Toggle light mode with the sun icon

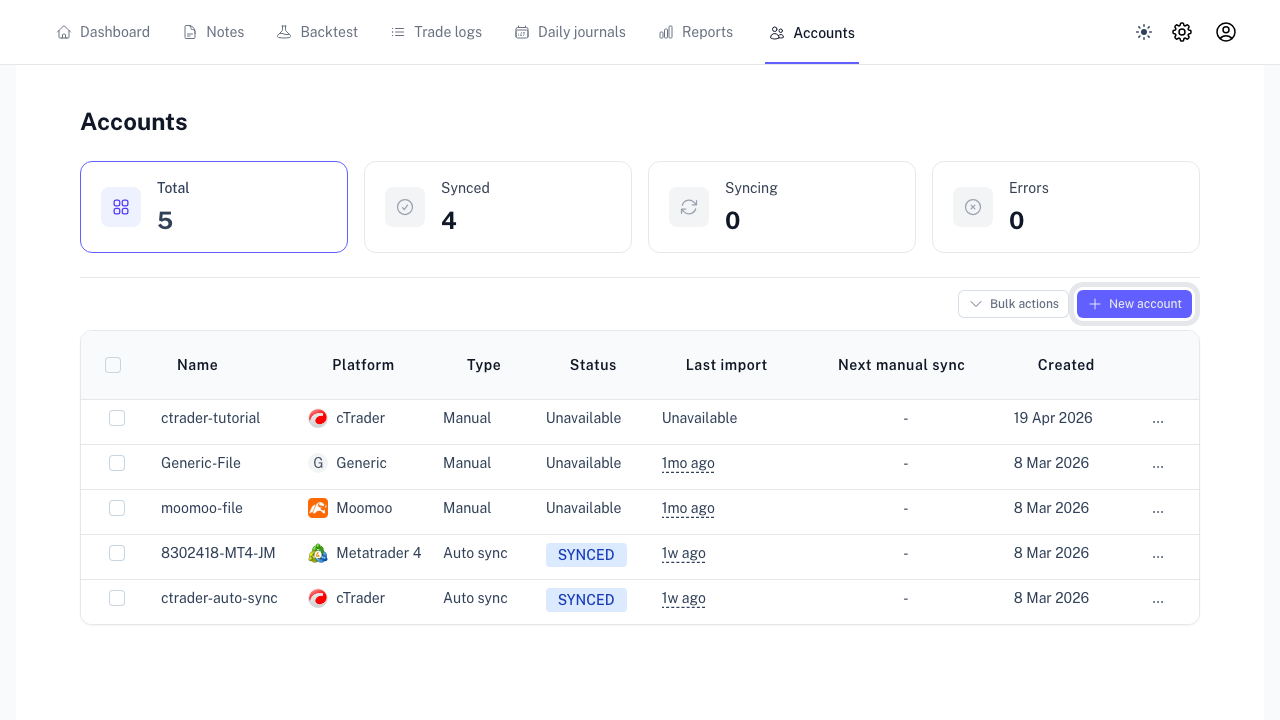coord(1144,32)
